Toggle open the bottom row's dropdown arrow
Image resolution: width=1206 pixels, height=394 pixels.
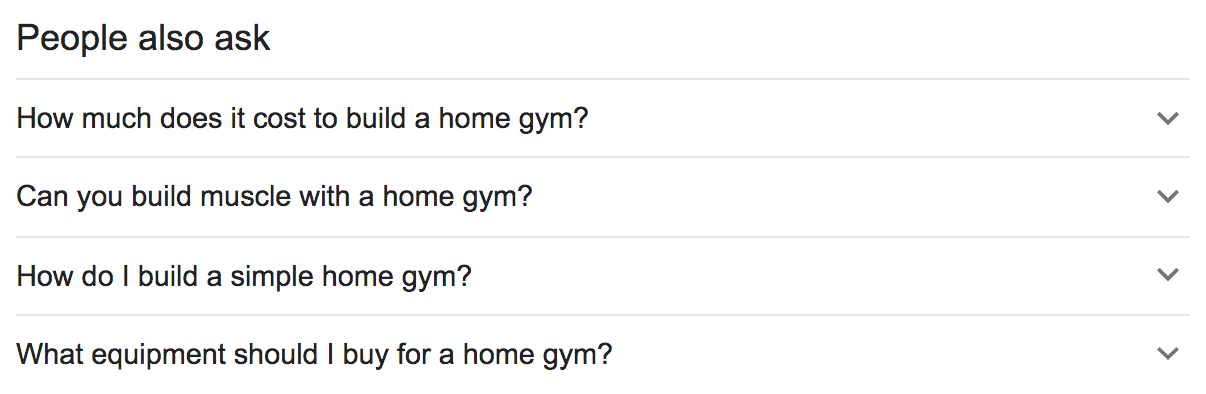[1167, 353]
